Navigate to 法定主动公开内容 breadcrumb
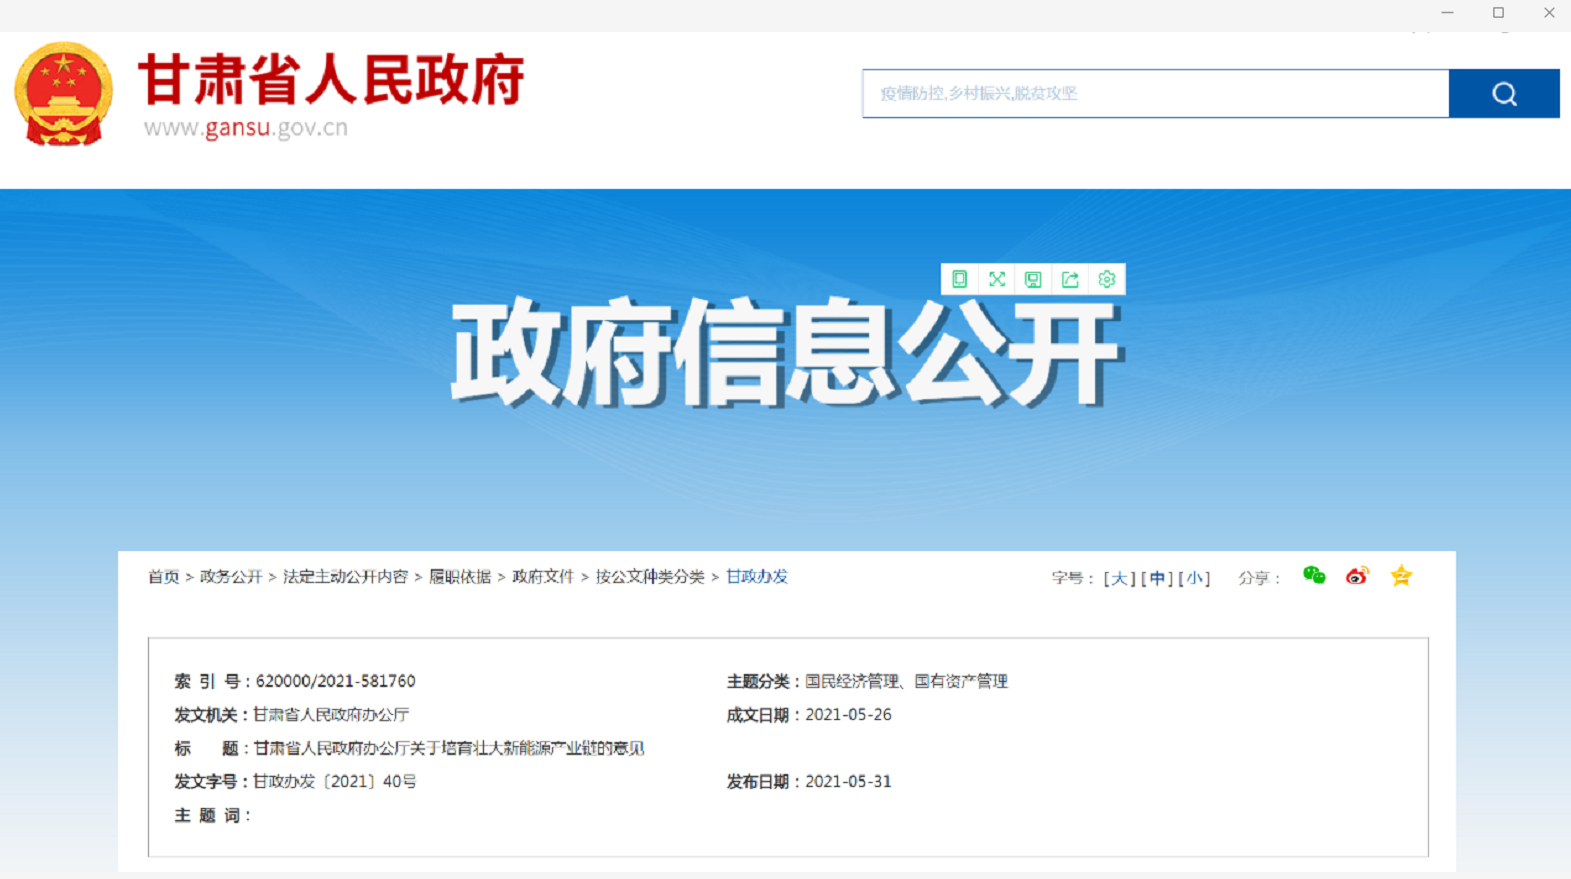 tap(345, 577)
